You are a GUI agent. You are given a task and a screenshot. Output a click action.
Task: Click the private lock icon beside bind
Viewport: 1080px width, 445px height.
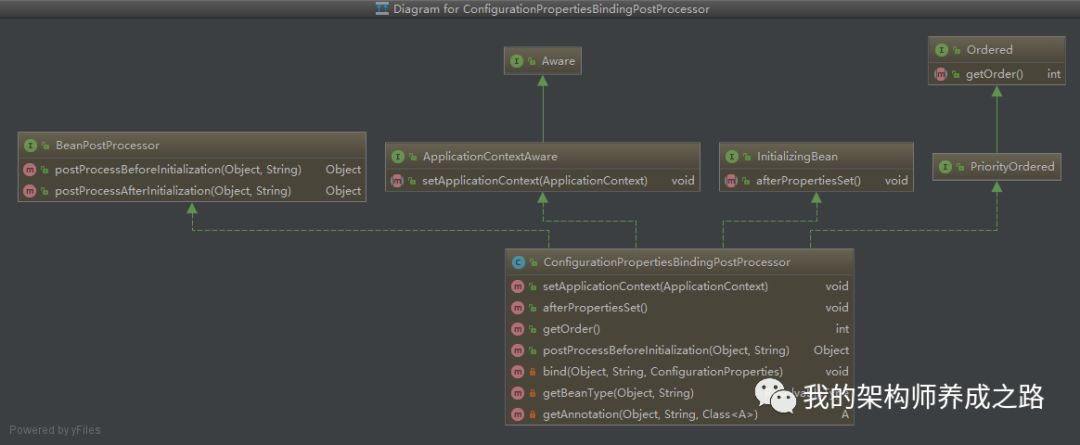[x=532, y=372]
